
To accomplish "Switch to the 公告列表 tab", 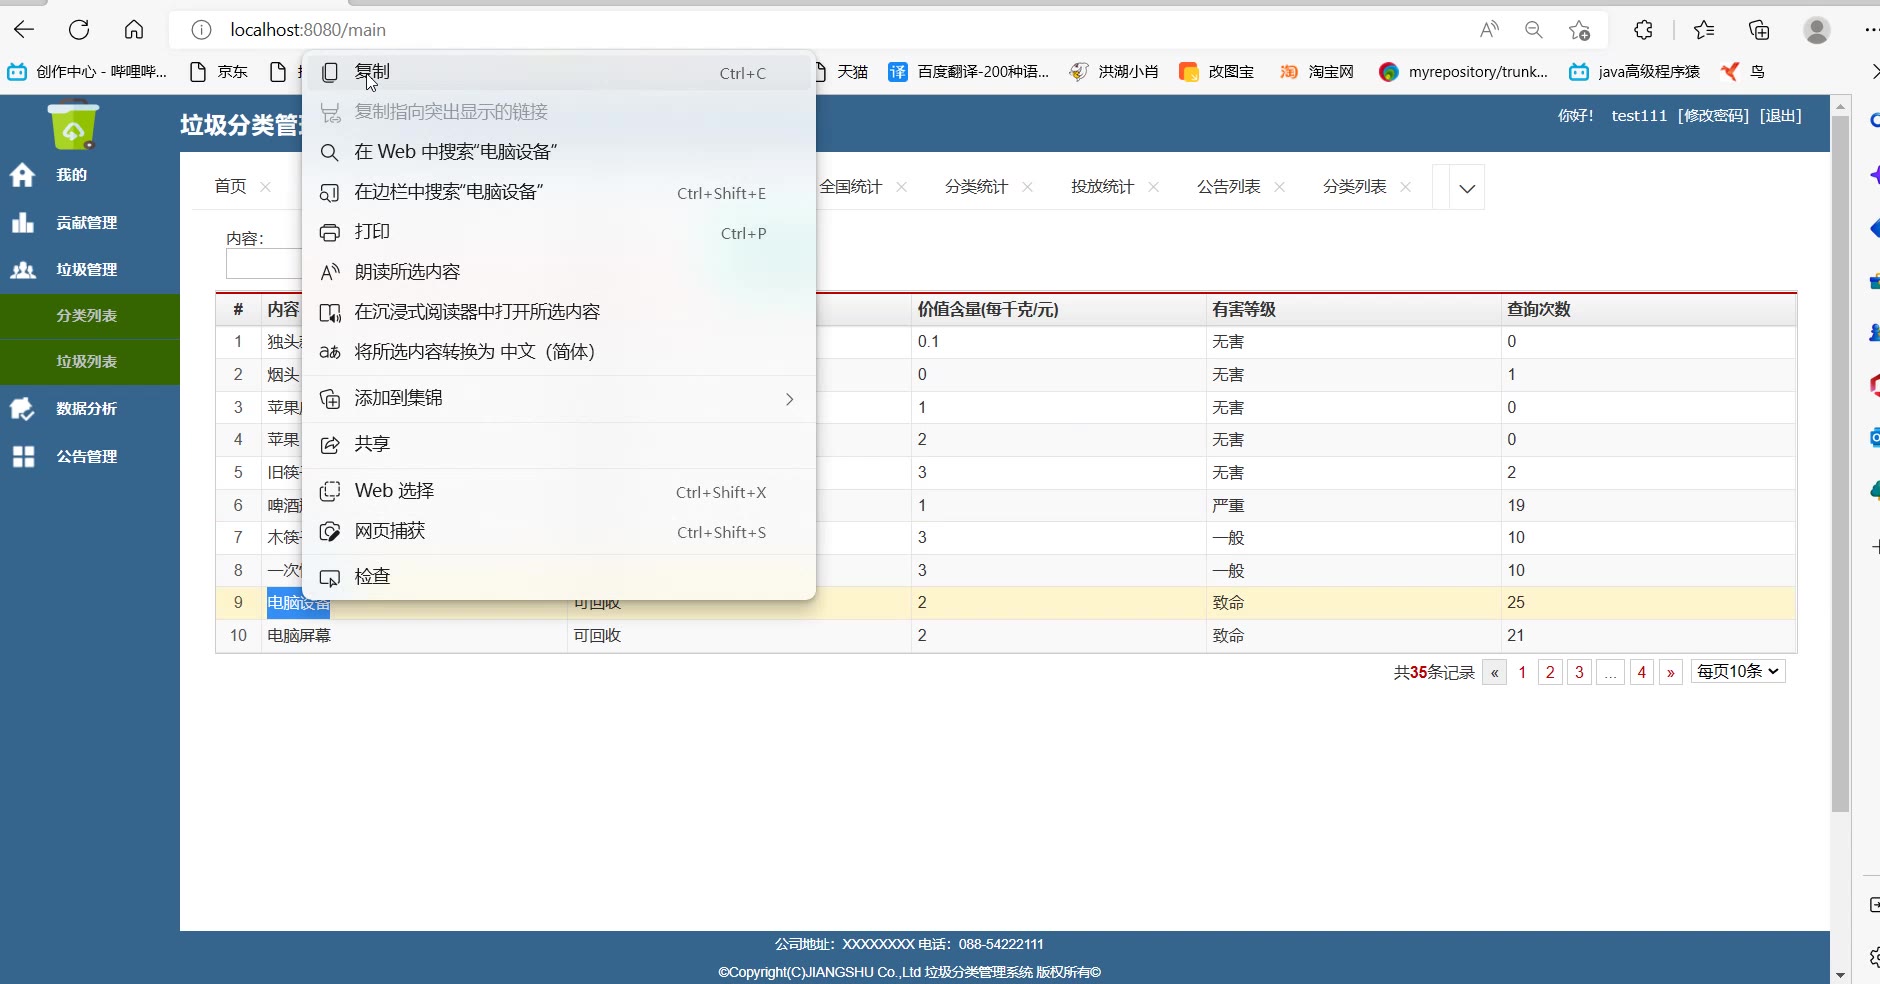I will click(x=1228, y=187).
